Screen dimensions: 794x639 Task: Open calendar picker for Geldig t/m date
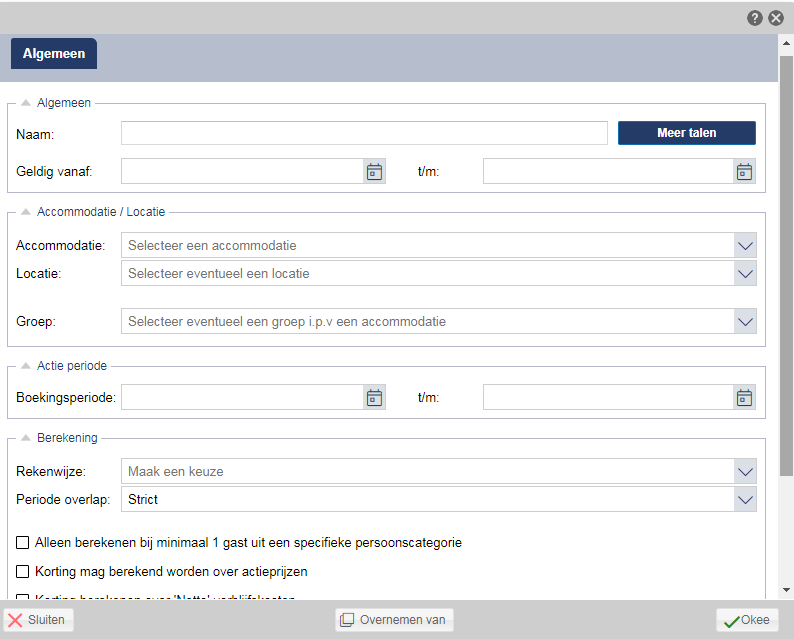(744, 172)
